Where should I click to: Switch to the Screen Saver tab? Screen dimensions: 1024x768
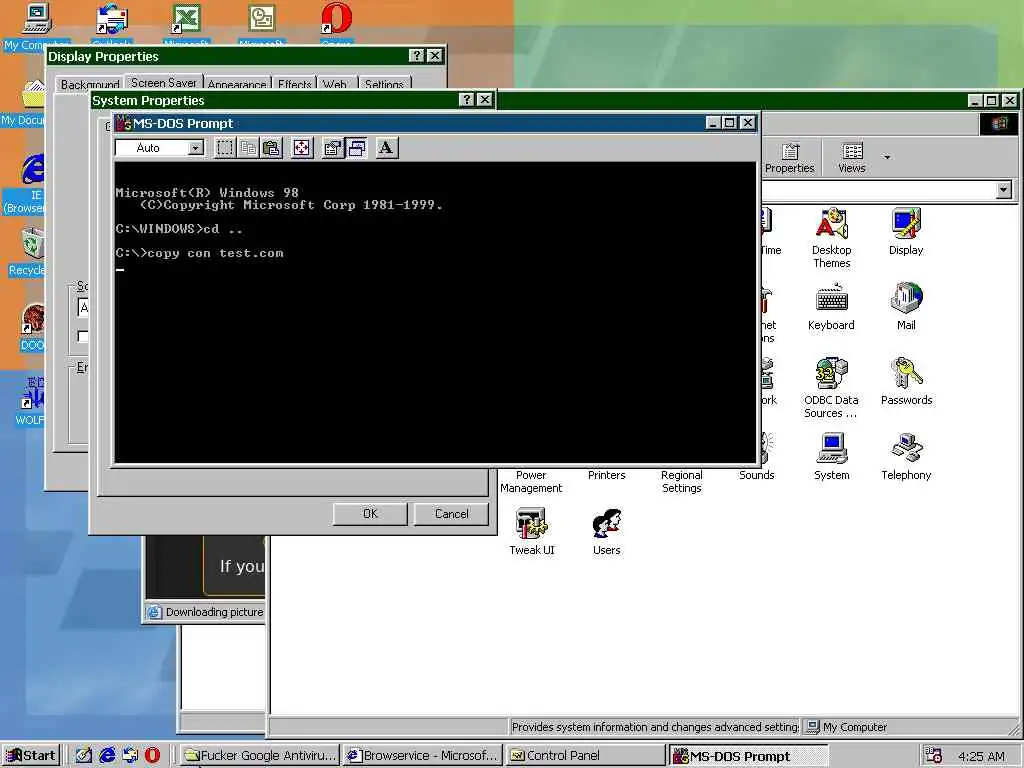[x=163, y=82]
